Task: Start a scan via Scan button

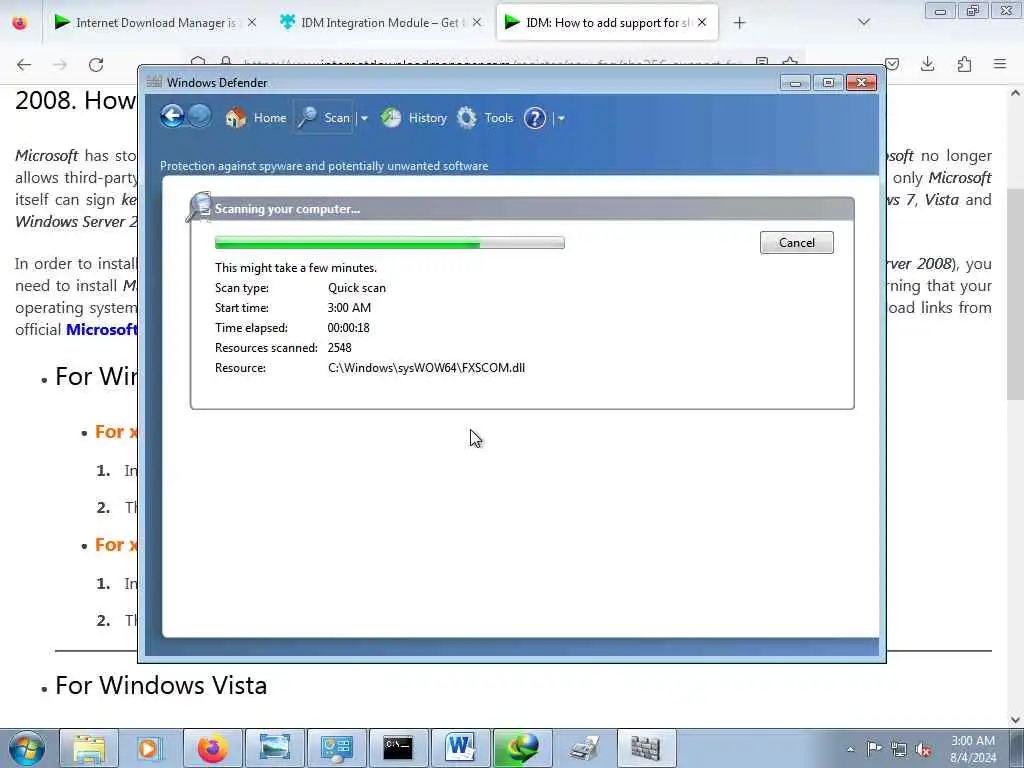Action: tap(324, 118)
